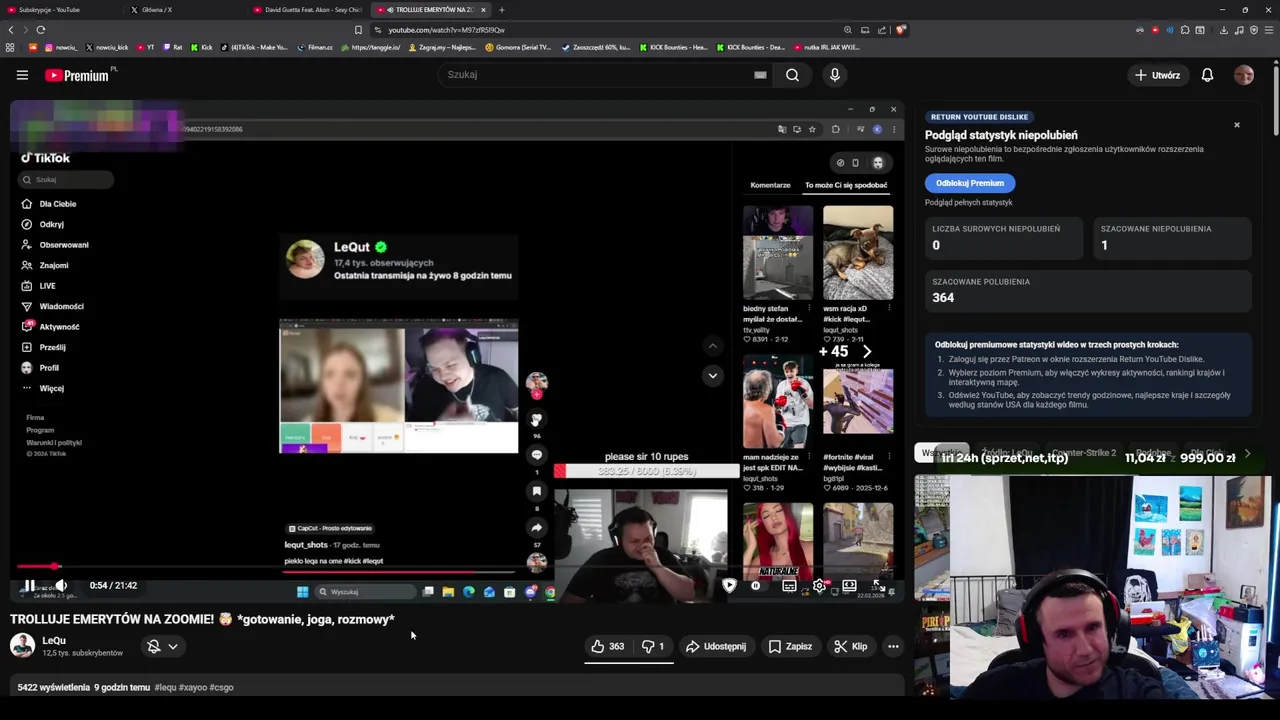Toggle bookmark for this page in the address bar
This screenshot has height=720, width=1280.
pos(358,30)
